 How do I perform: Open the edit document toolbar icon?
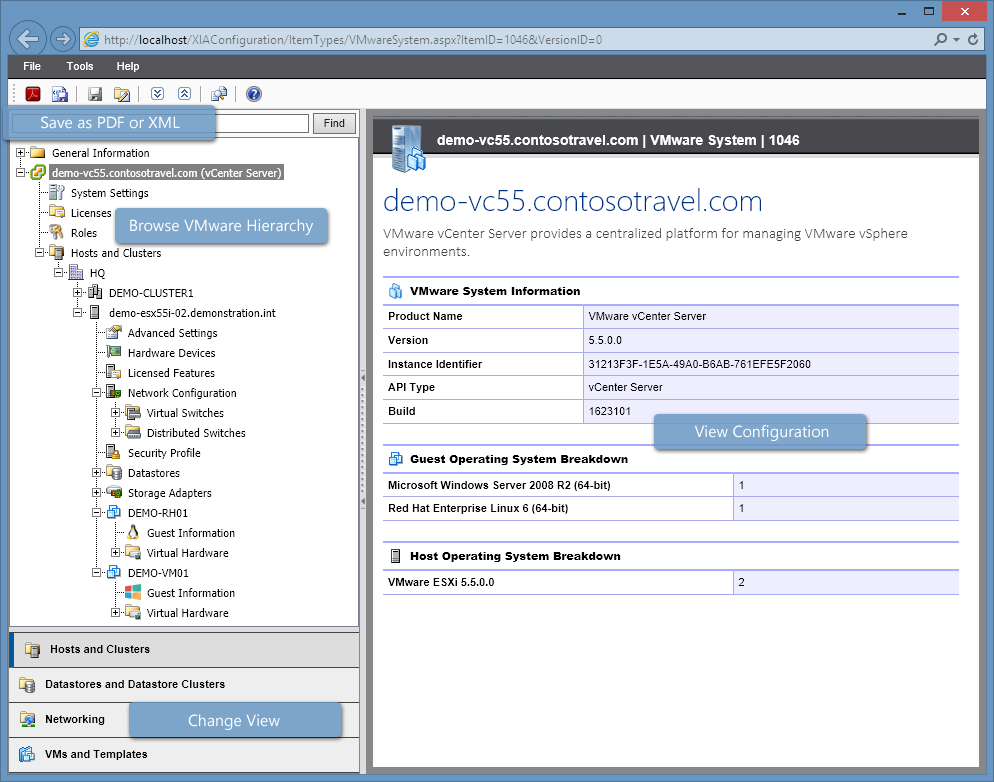[x=122, y=93]
